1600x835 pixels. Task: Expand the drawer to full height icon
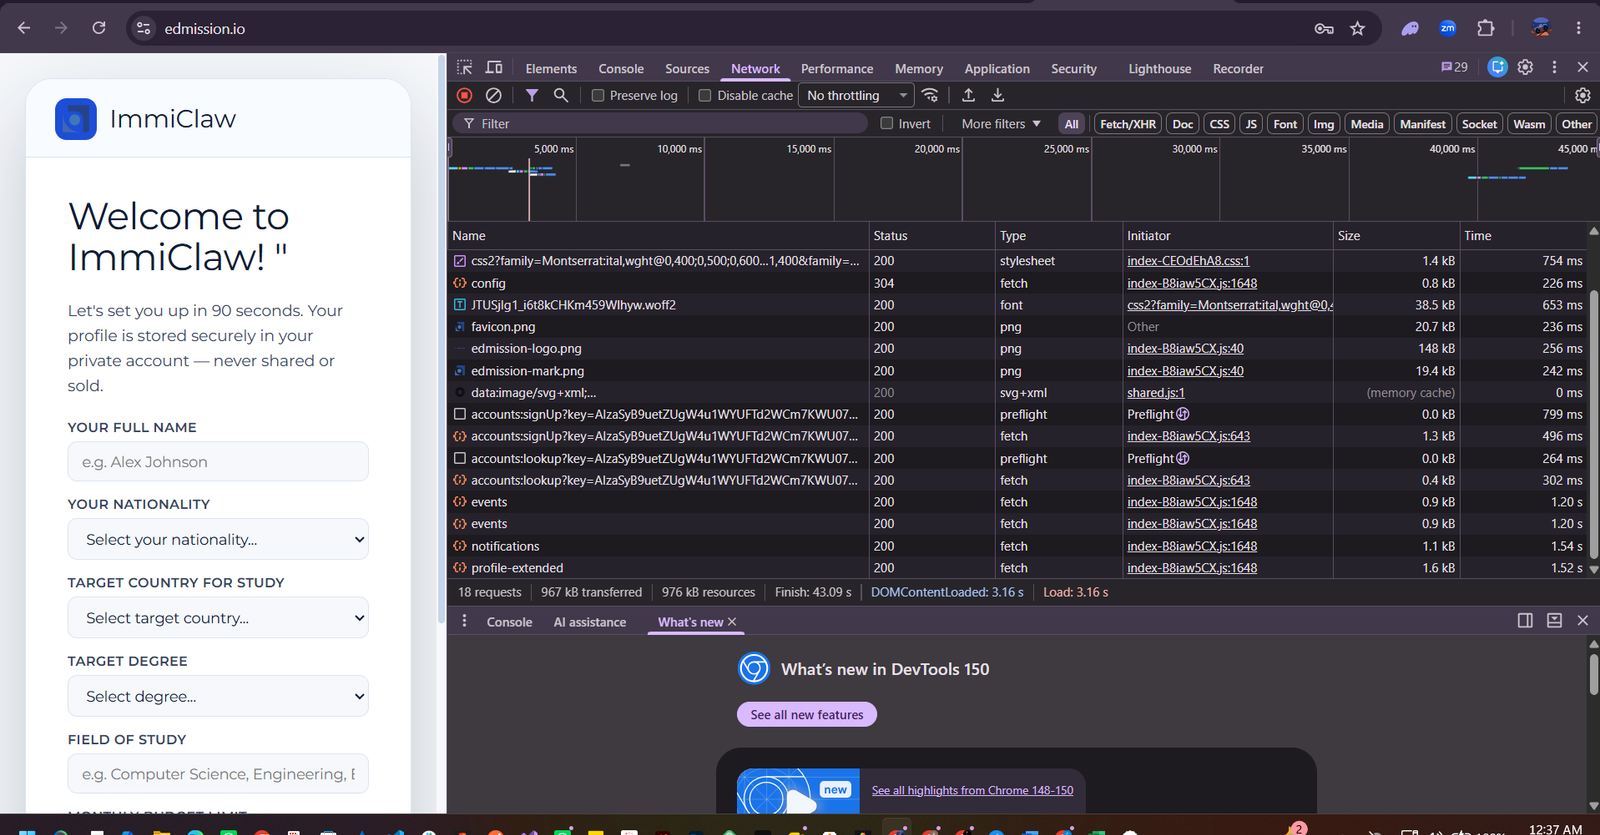pos(1554,620)
